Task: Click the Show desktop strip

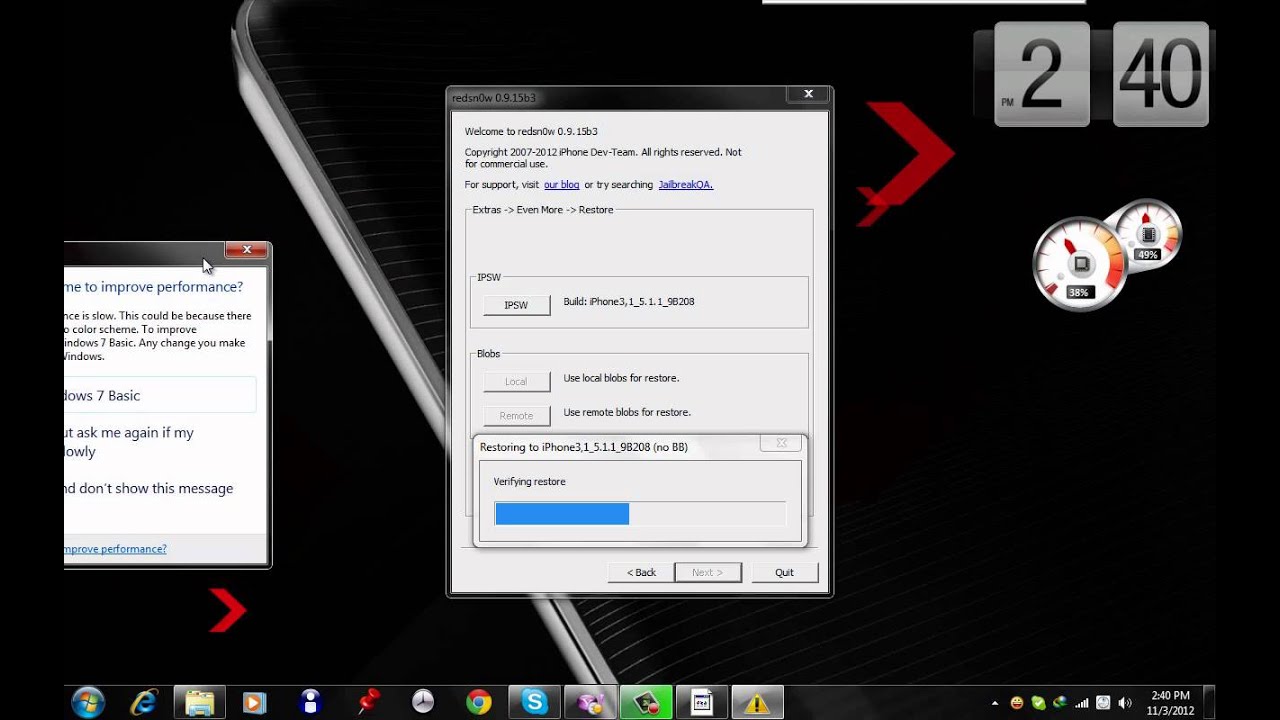Action: tap(1209, 702)
